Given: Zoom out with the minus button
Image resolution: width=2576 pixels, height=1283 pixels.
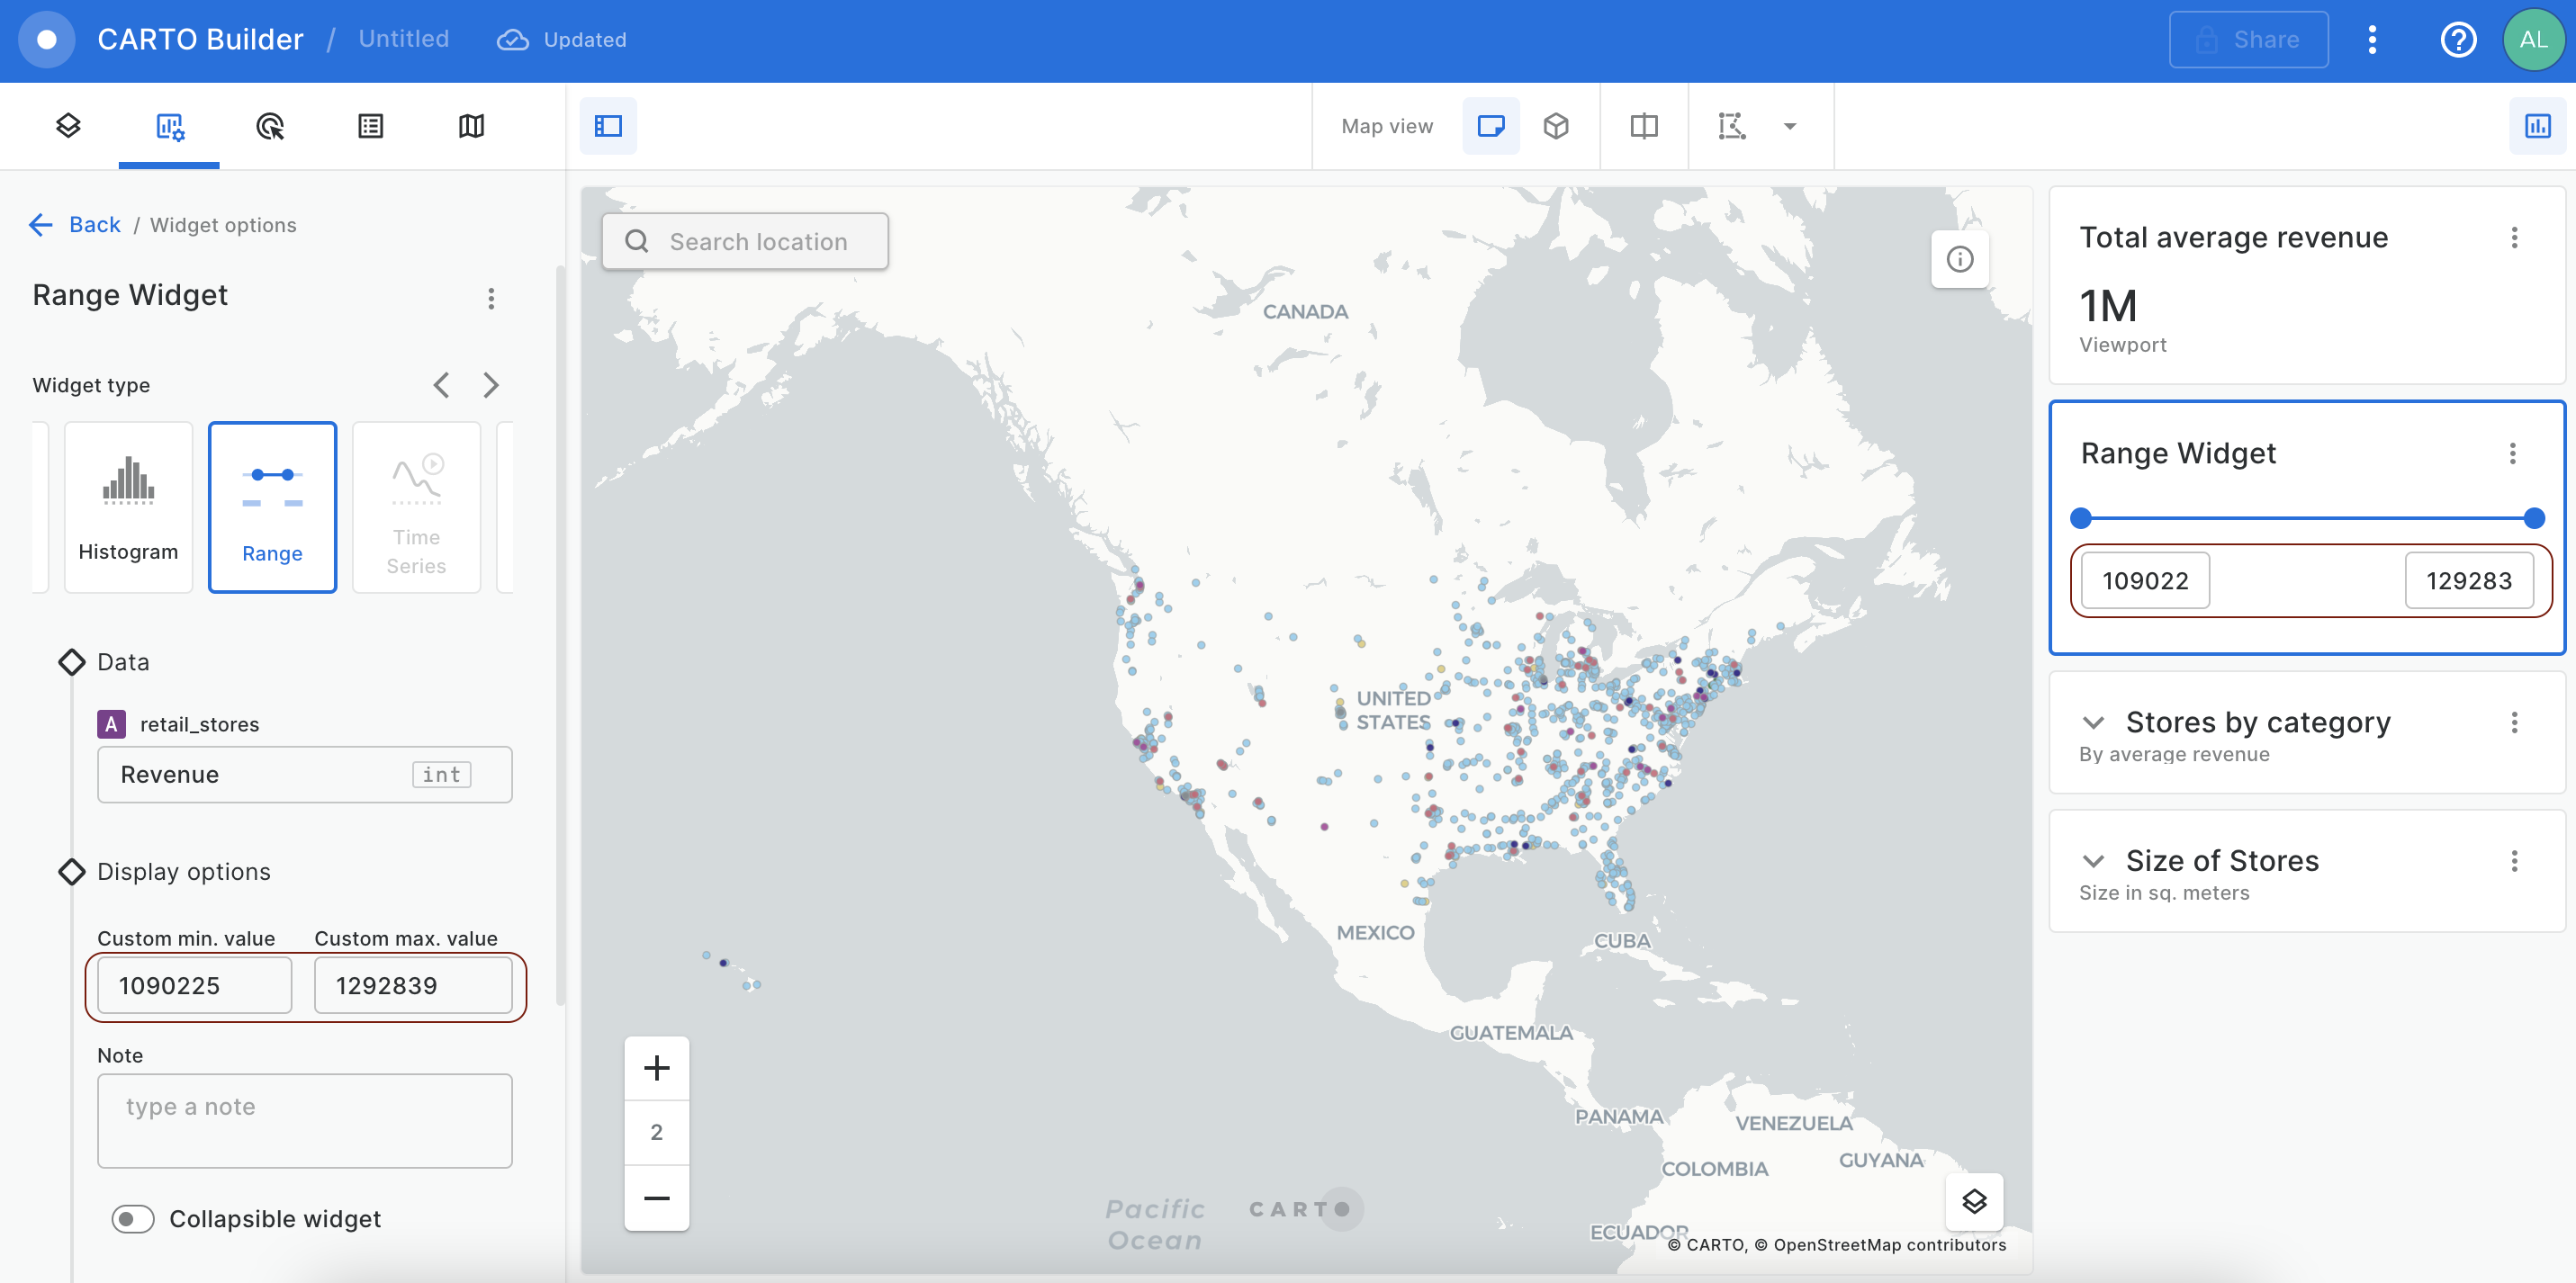Looking at the screenshot, I should coord(657,1198).
